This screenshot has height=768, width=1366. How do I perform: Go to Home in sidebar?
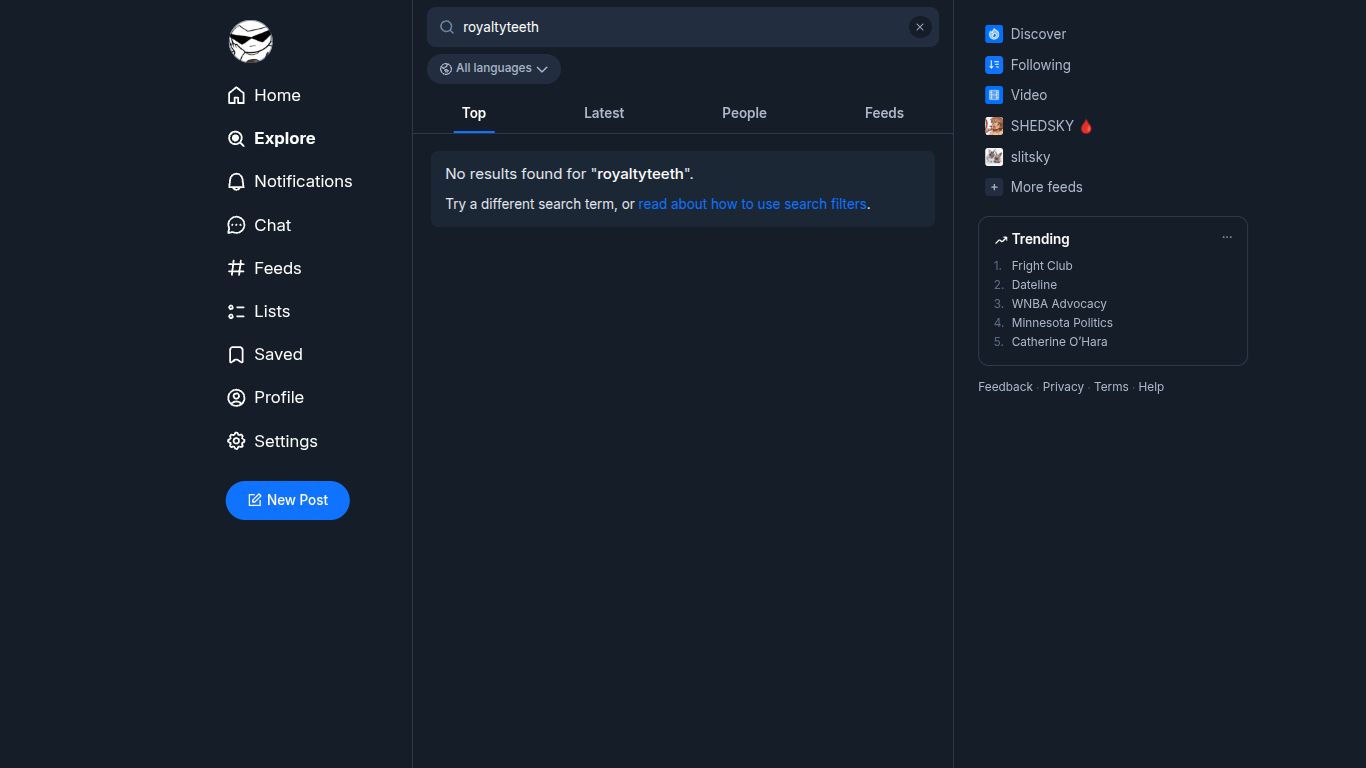click(x=264, y=95)
